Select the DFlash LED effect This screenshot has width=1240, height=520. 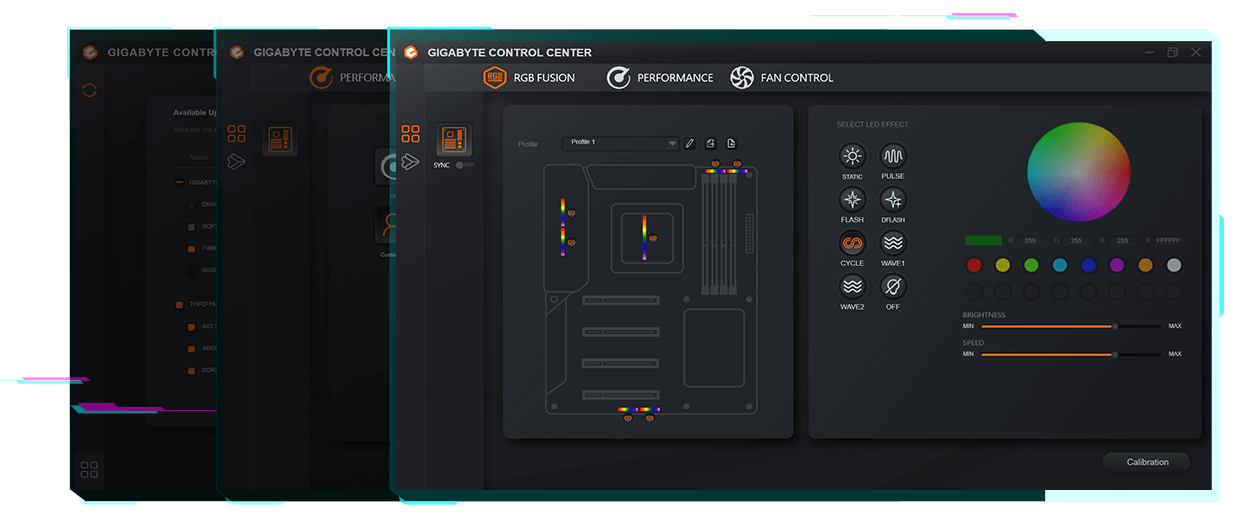click(x=892, y=199)
